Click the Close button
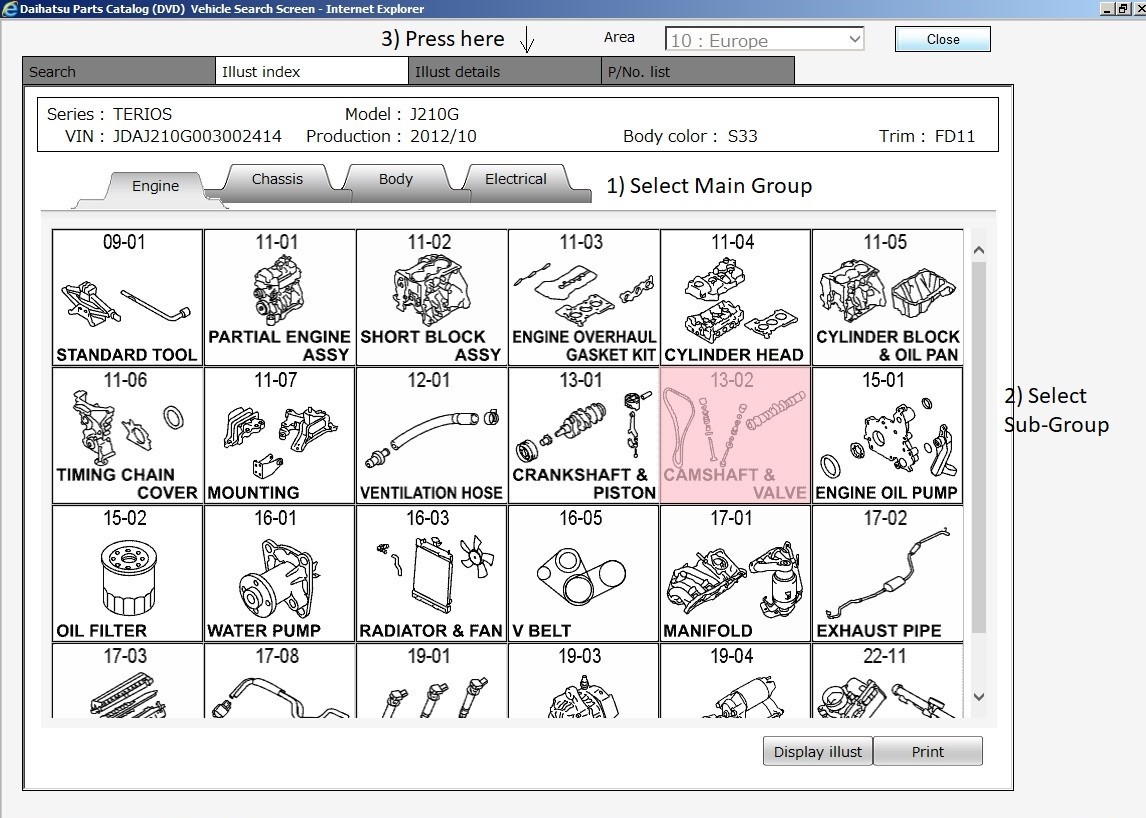The image size is (1146, 818). [x=943, y=39]
